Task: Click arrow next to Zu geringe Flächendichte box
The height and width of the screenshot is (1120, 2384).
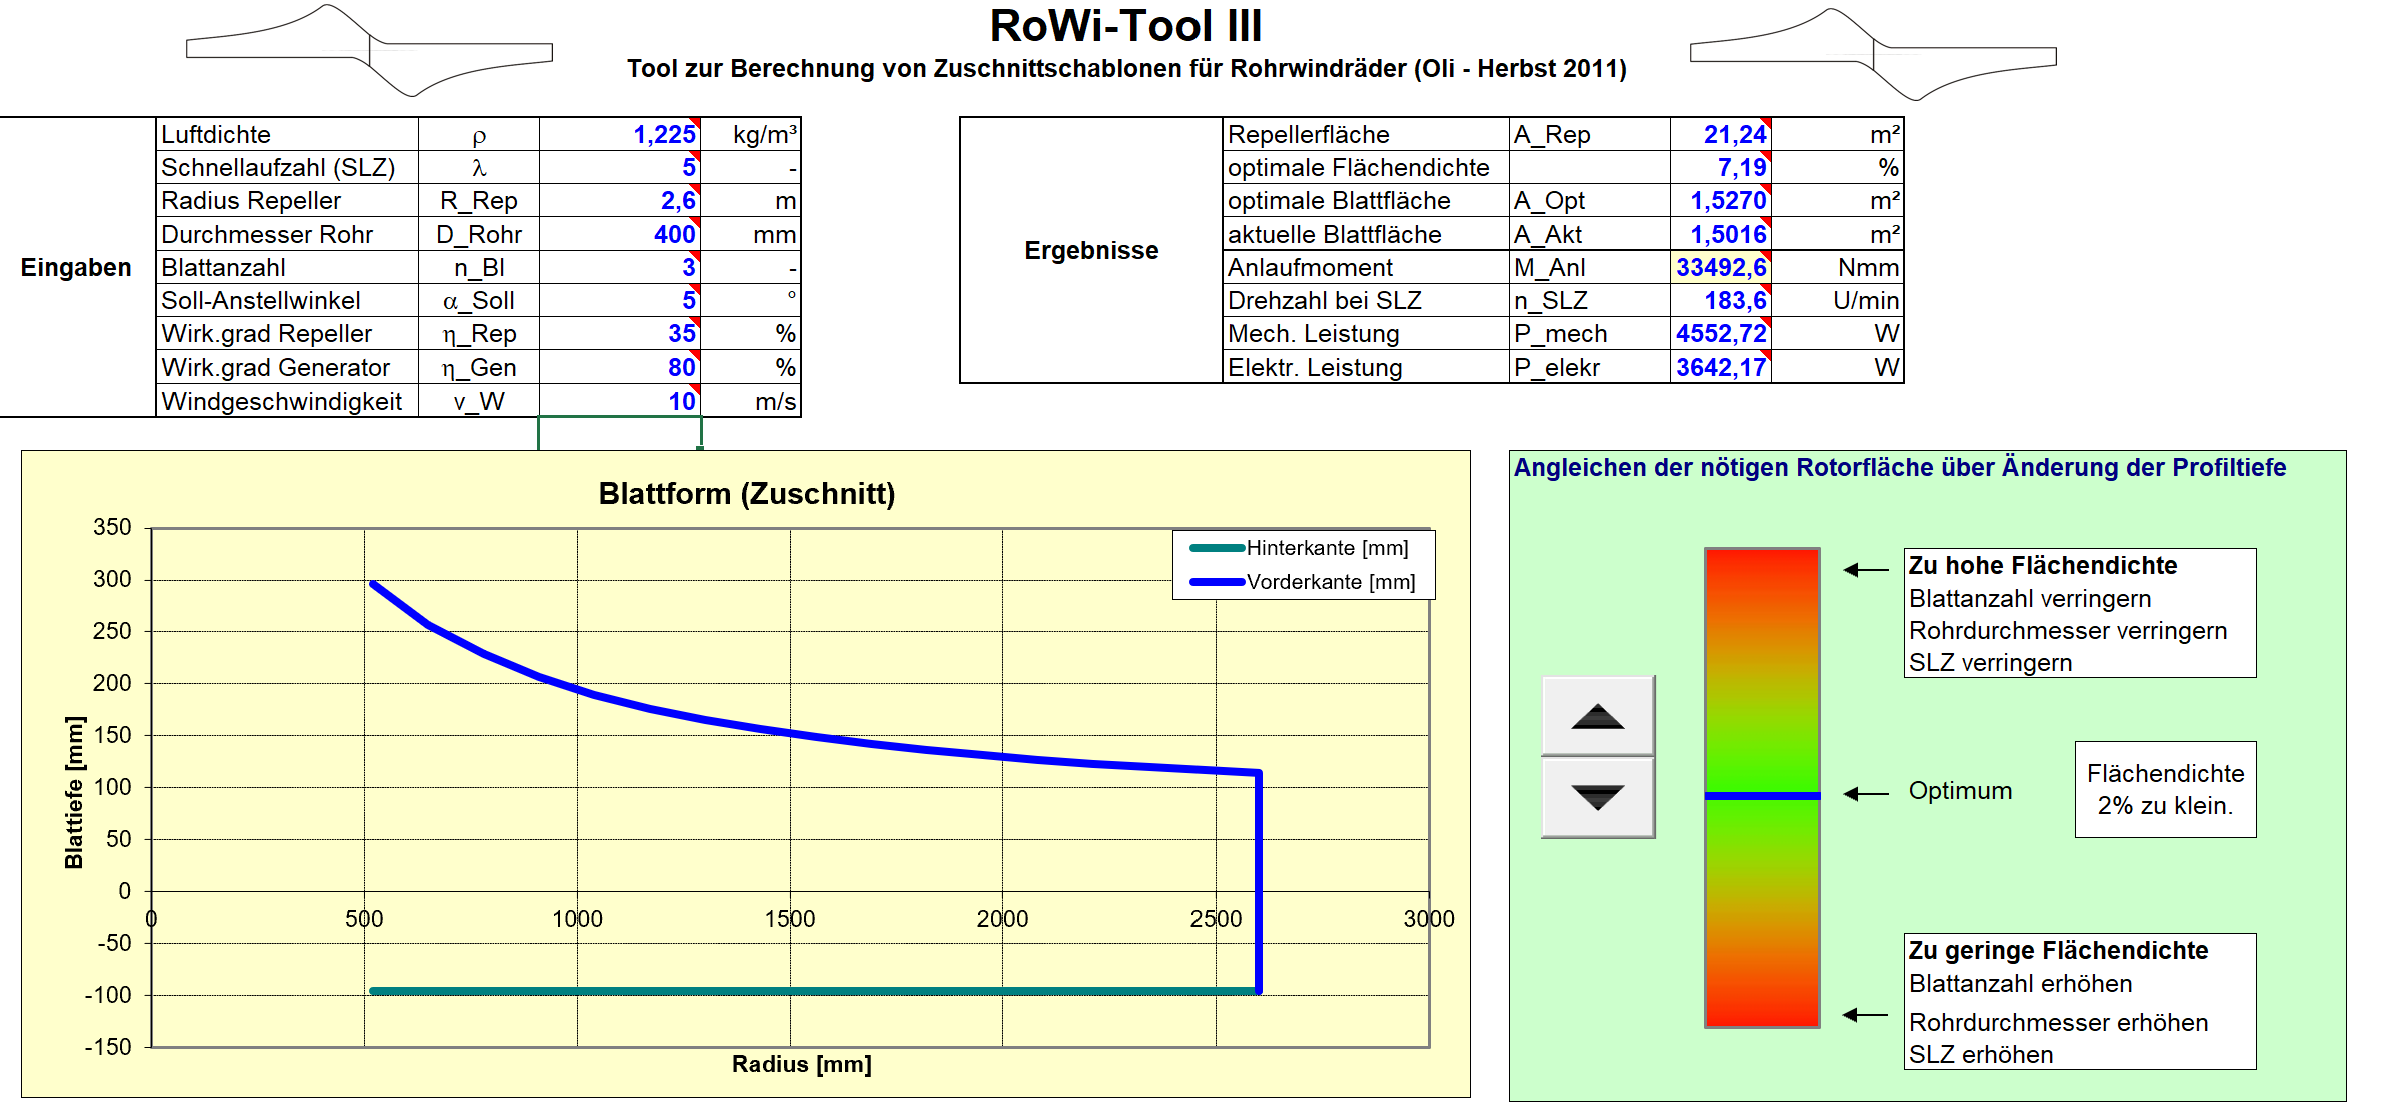Action: (1865, 1014)
